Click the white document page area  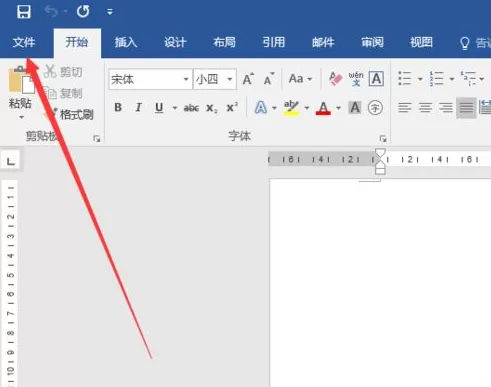click(x=380, y=283)
